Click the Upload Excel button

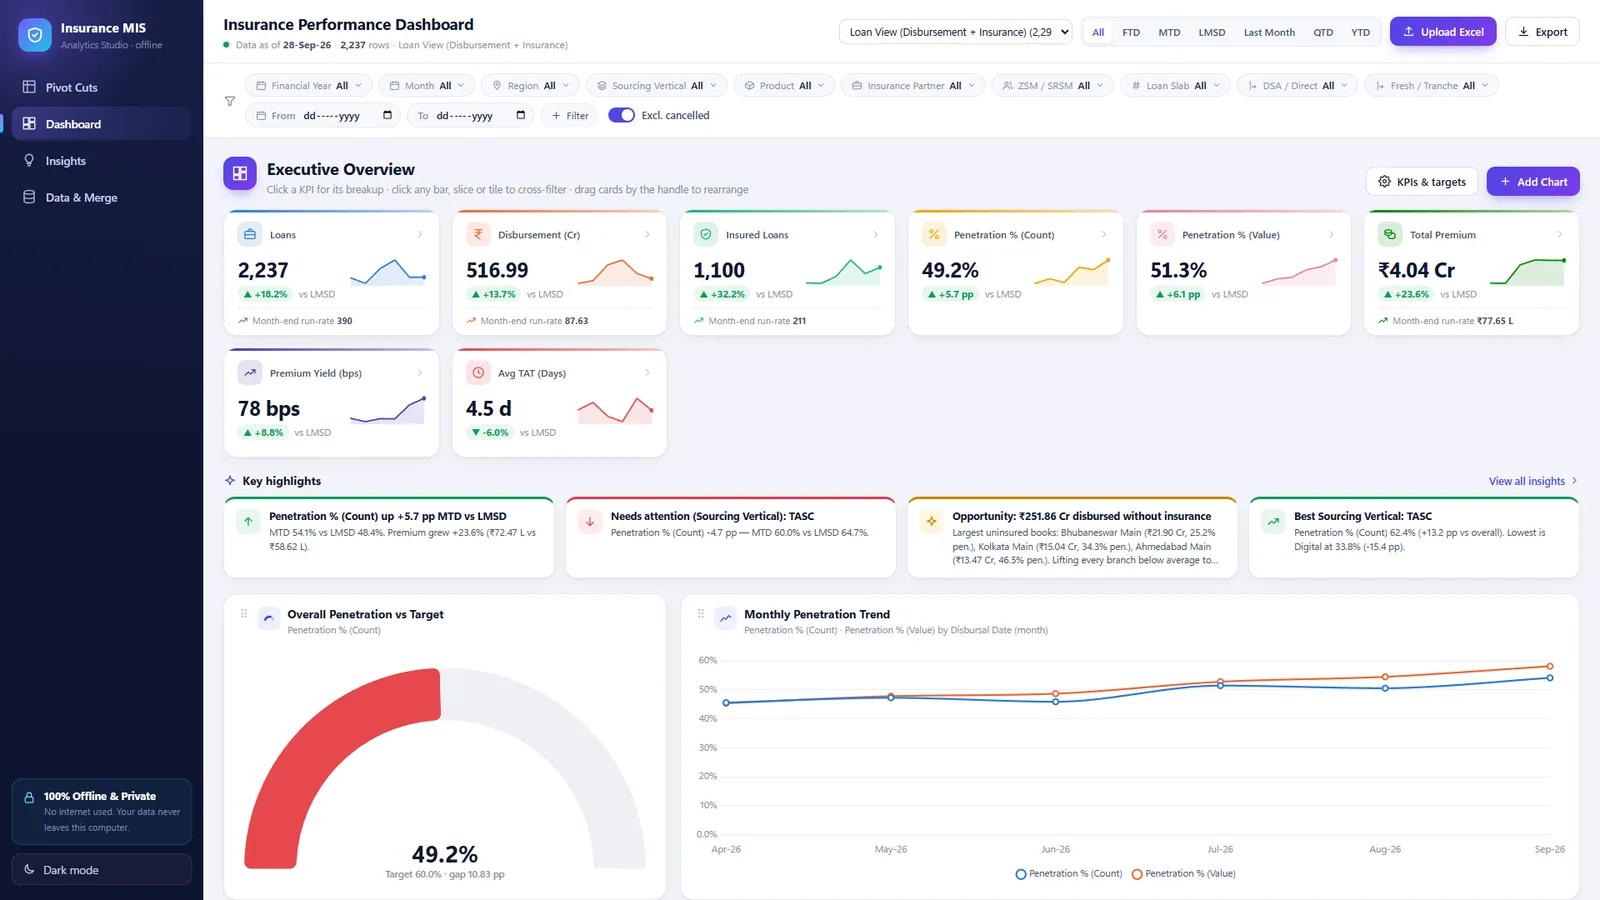tap(1443, 32)
